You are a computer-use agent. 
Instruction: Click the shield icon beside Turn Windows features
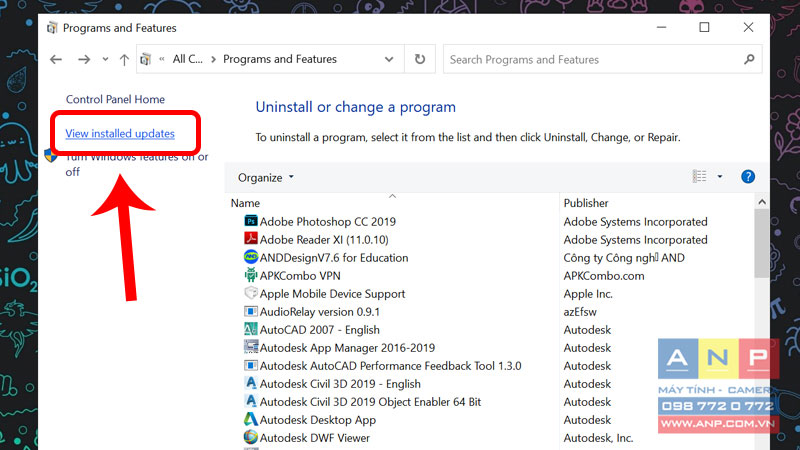coord(51,155)
